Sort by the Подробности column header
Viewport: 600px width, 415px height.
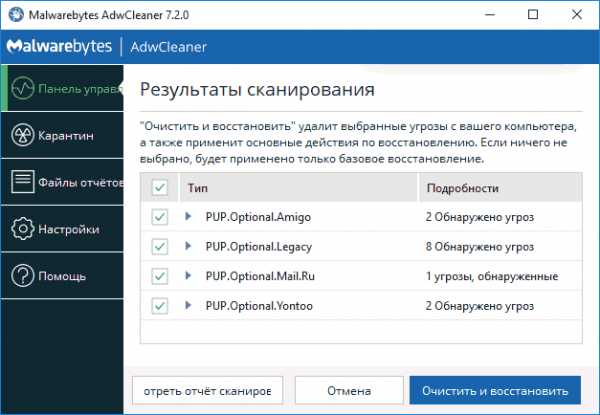tap(501, 187)
